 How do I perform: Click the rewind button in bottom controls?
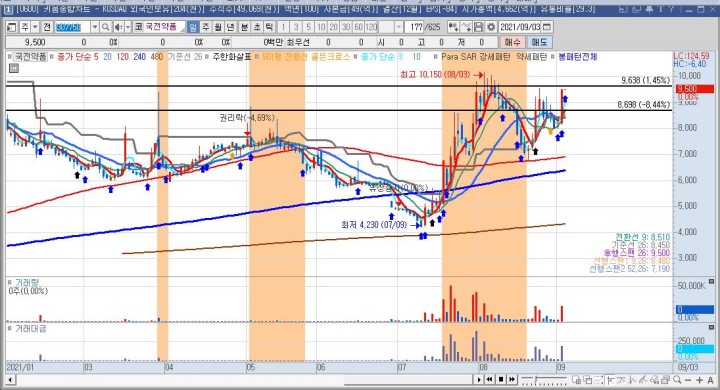point(489,379)
